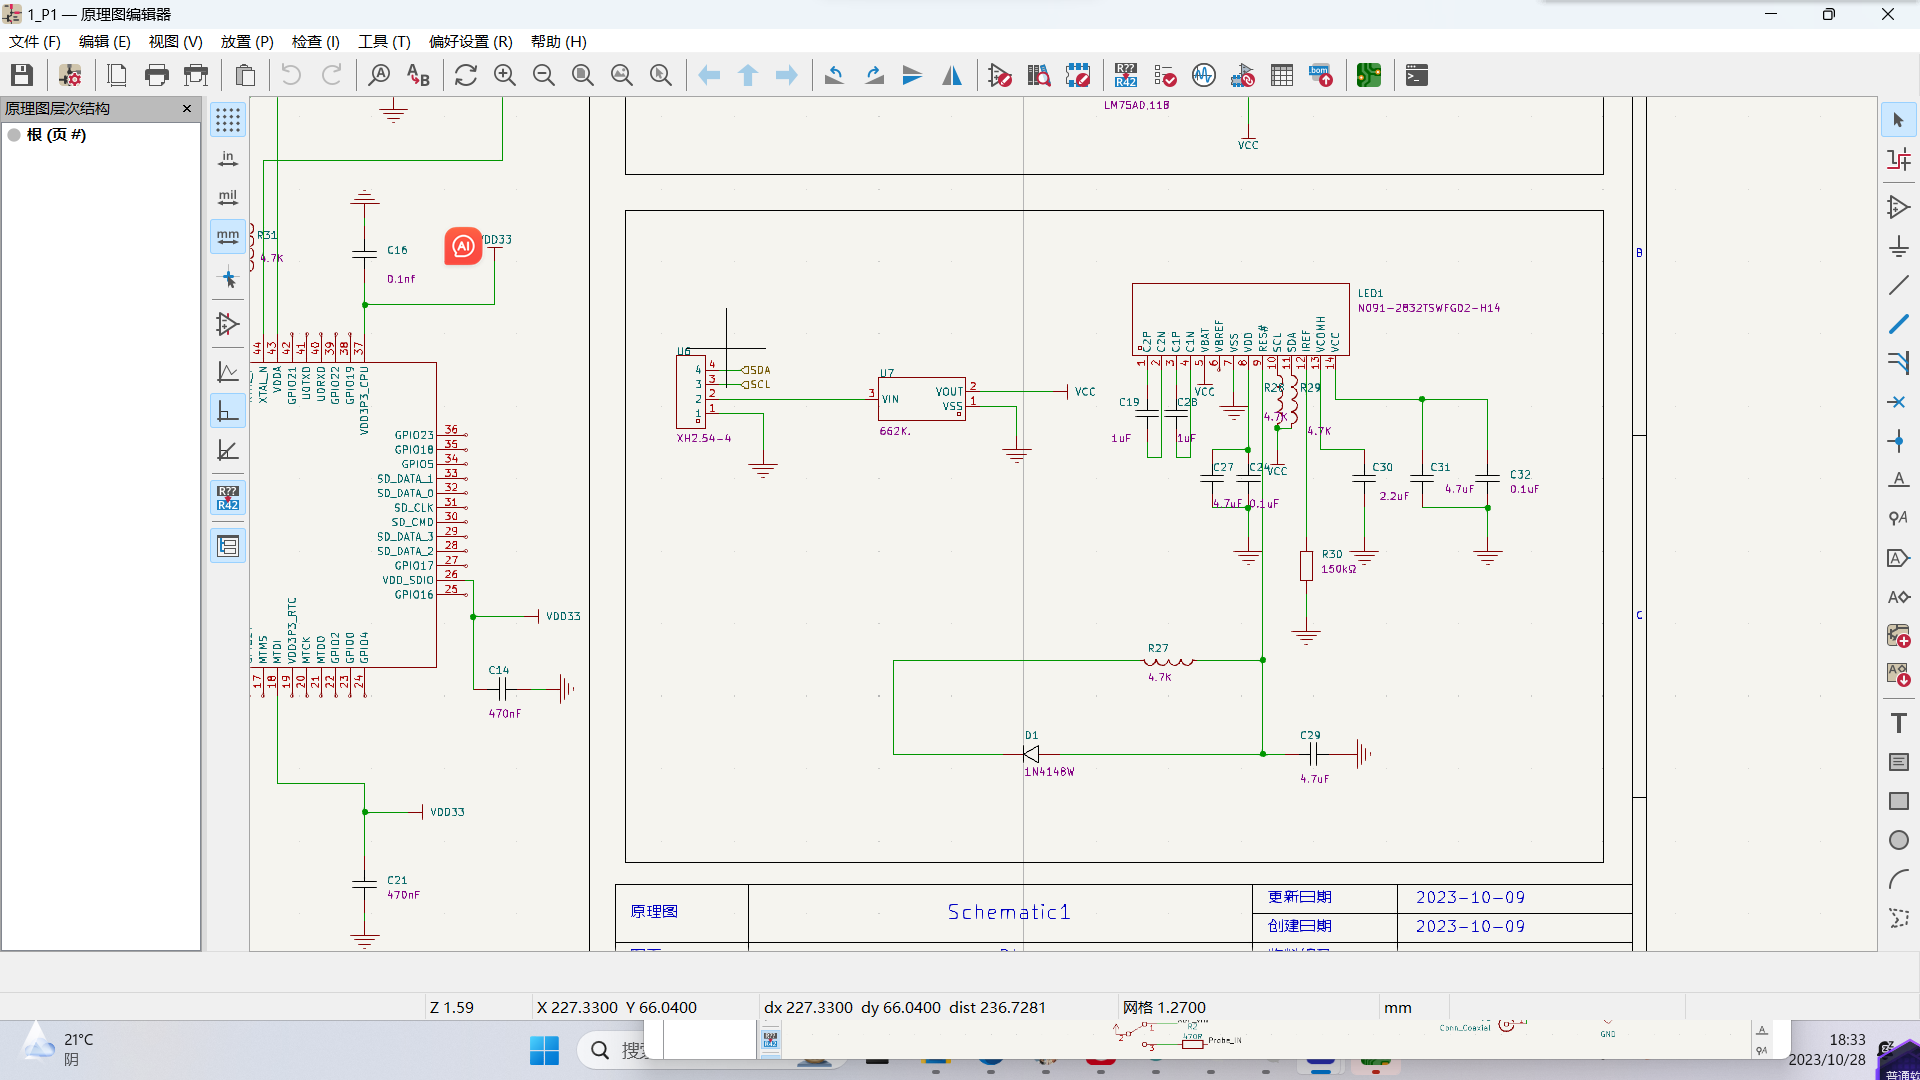Open the assign footprints tool

[1243, 75]
